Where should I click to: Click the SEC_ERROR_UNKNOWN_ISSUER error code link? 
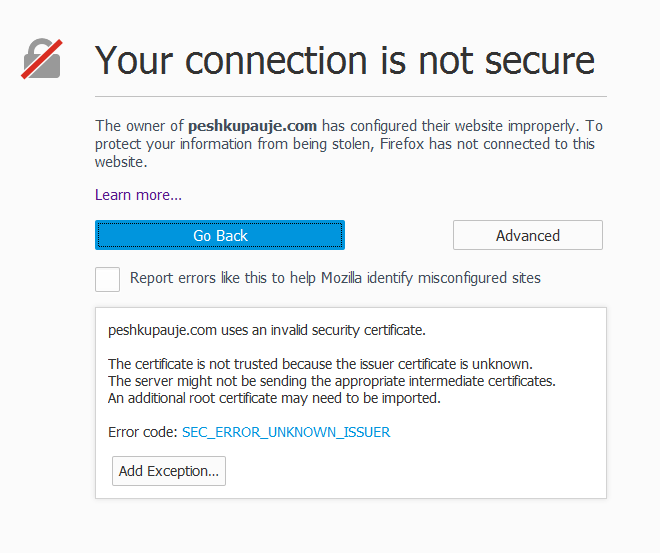click(x=286, y=432)
